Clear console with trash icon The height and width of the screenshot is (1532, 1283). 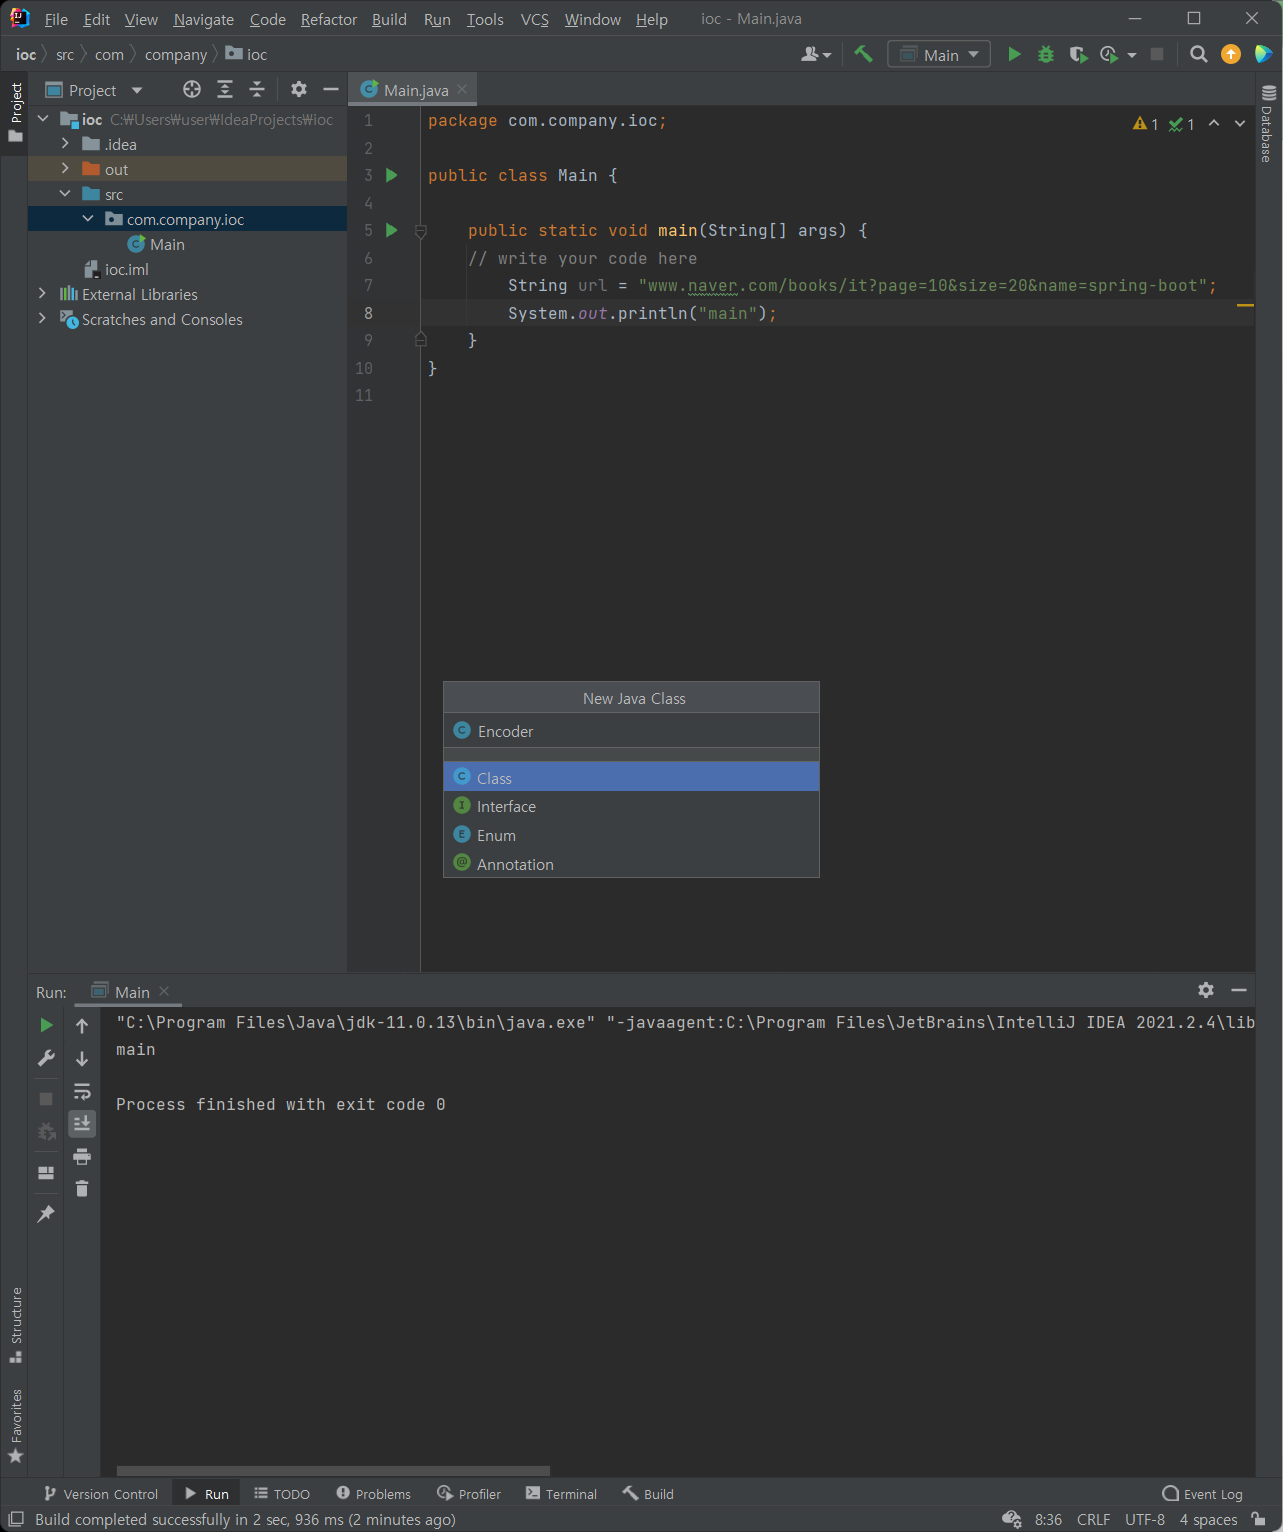pyautogui.click(x=82, y=1188)
